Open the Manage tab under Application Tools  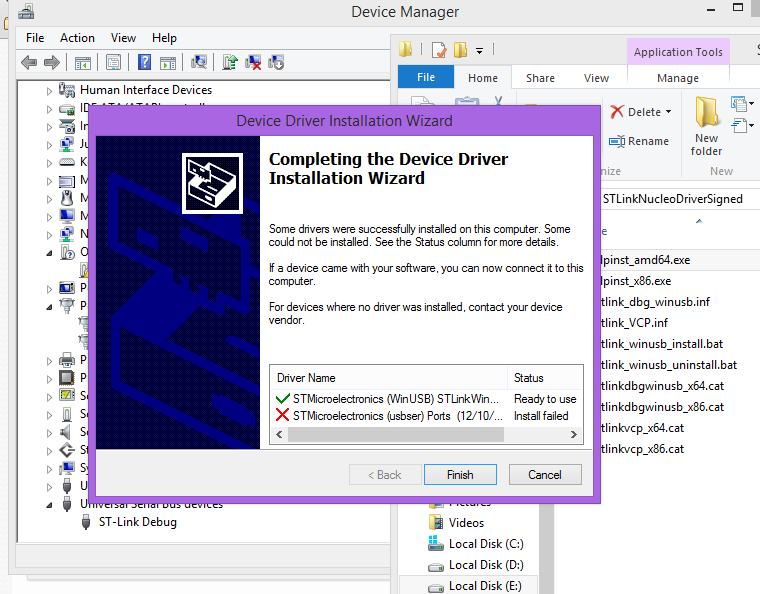point(677,78)
